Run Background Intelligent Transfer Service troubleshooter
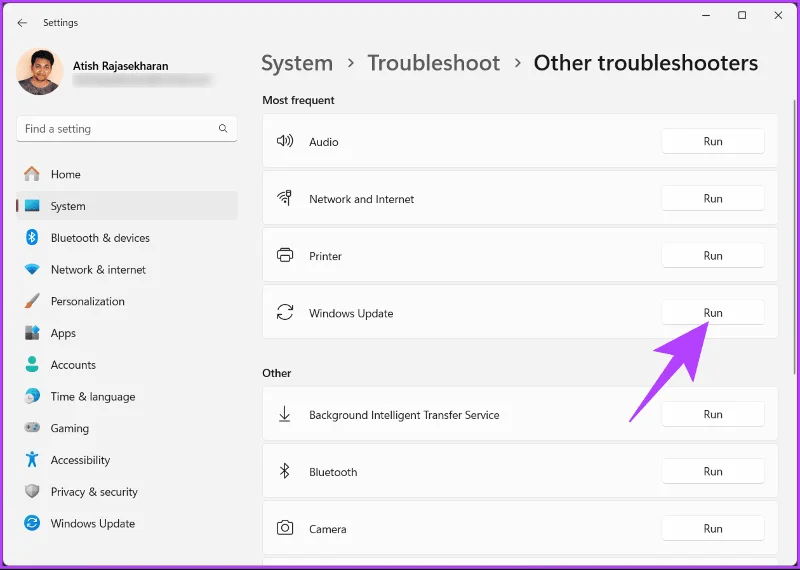This screenshot has width=800, height=570. point(713,414)
